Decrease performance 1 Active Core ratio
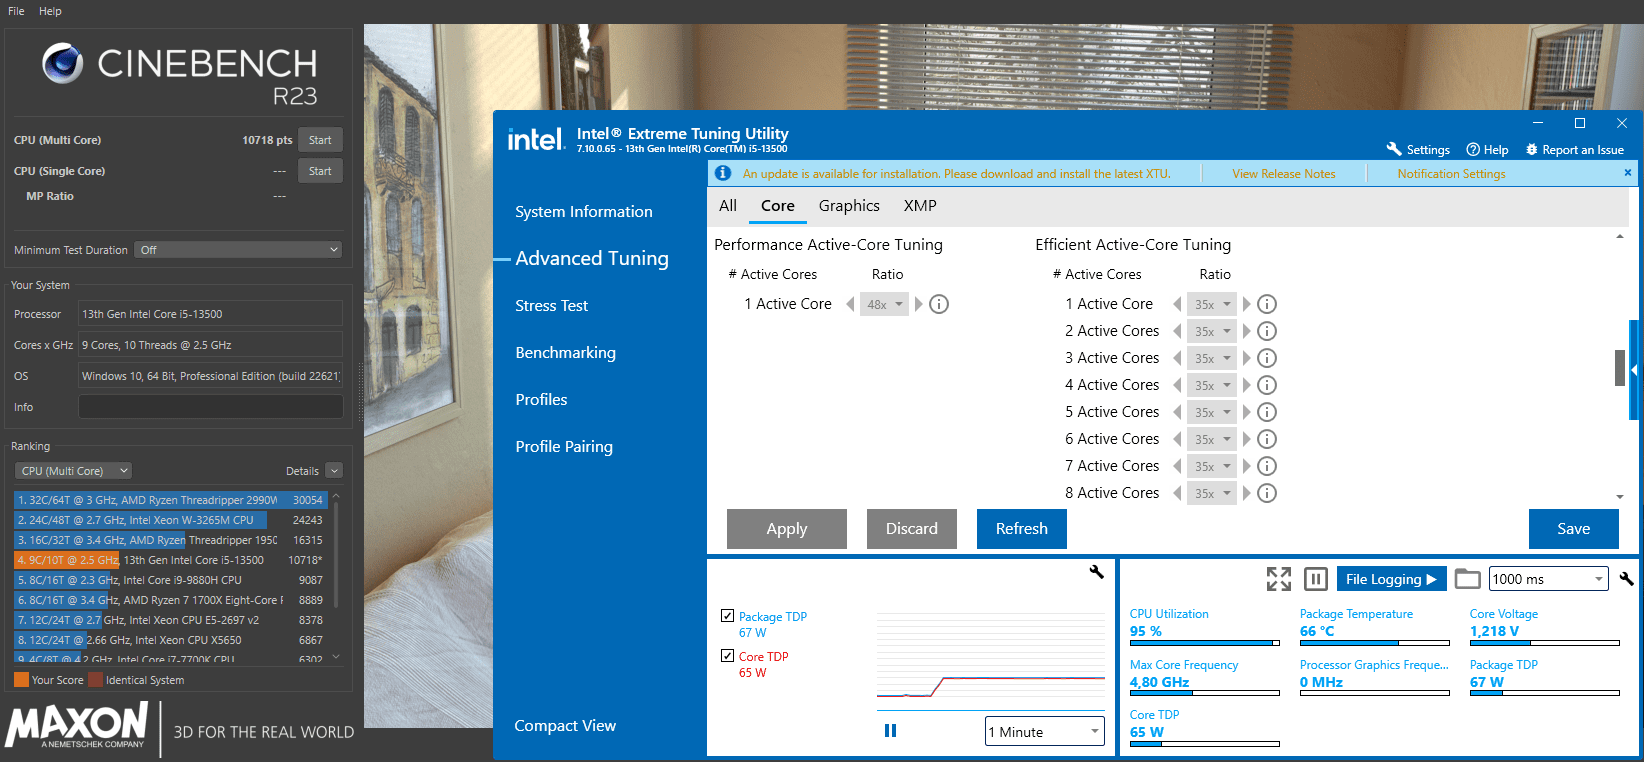 (x=850, y=304)
